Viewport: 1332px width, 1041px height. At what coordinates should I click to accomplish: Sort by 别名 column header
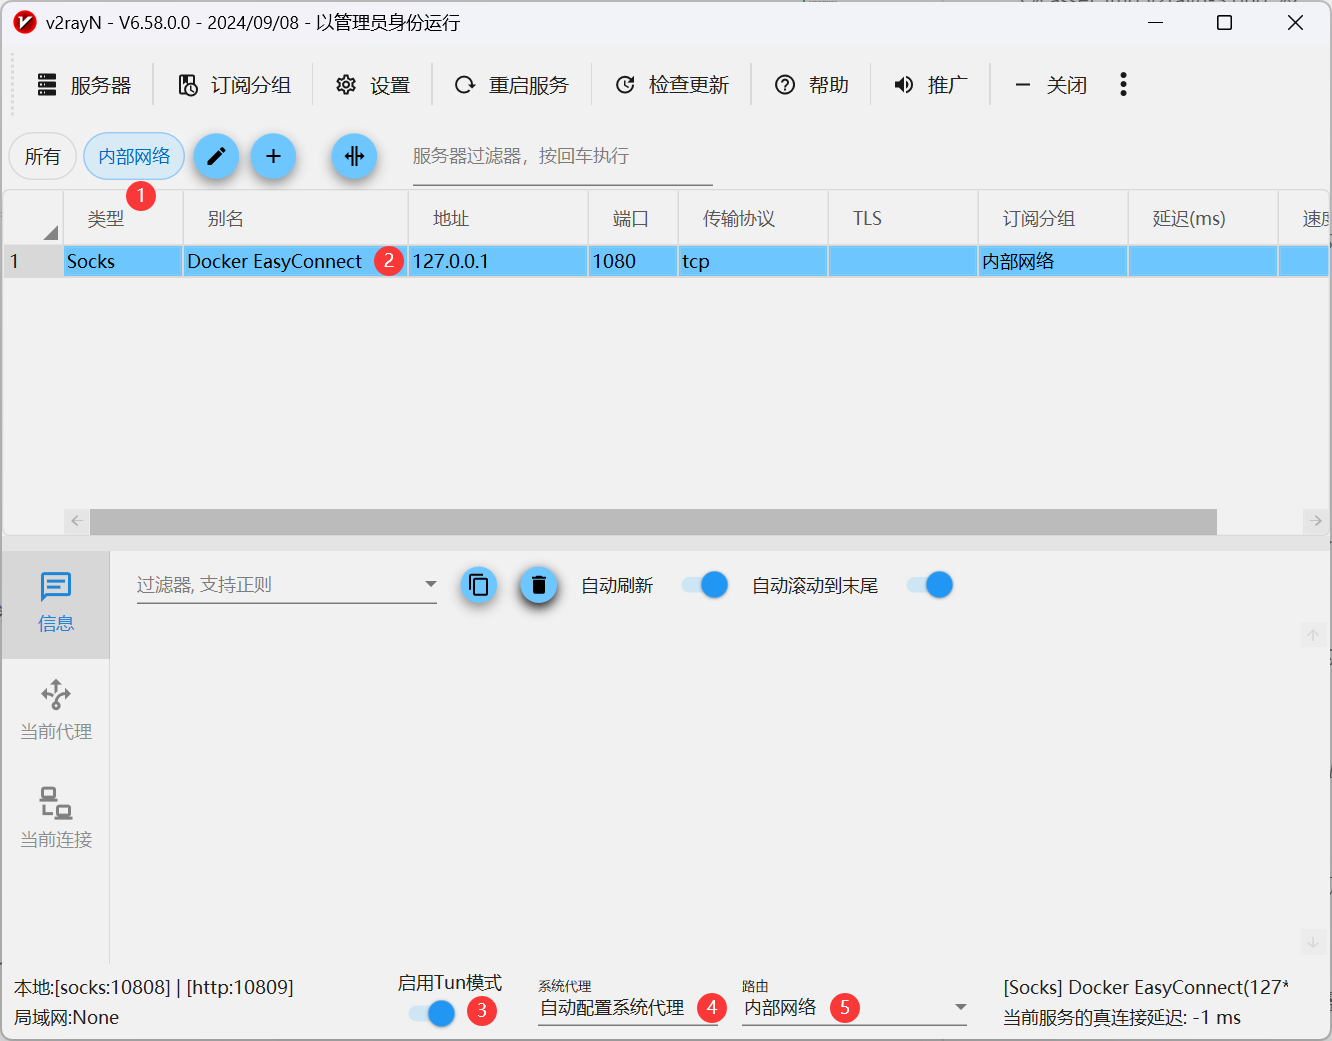[296, 219]
